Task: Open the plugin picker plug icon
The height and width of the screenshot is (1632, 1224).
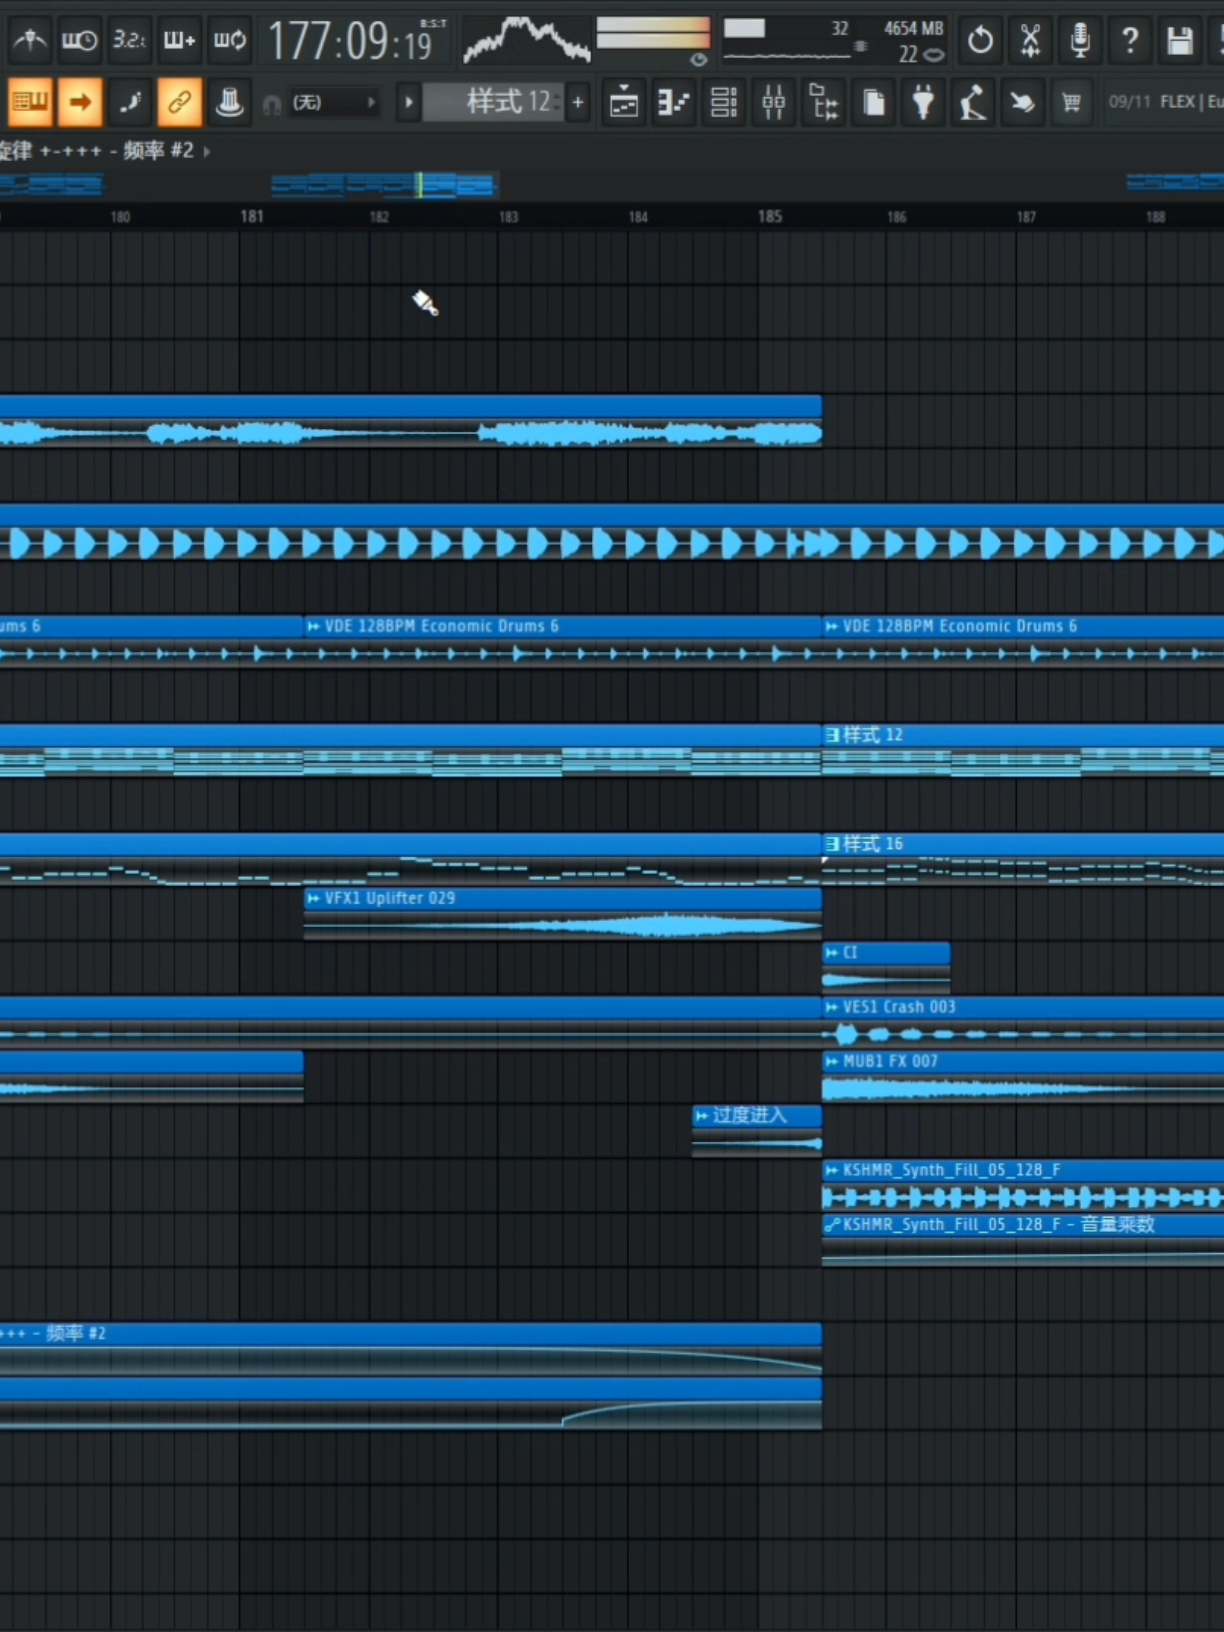Action: [x=924, y=102]
